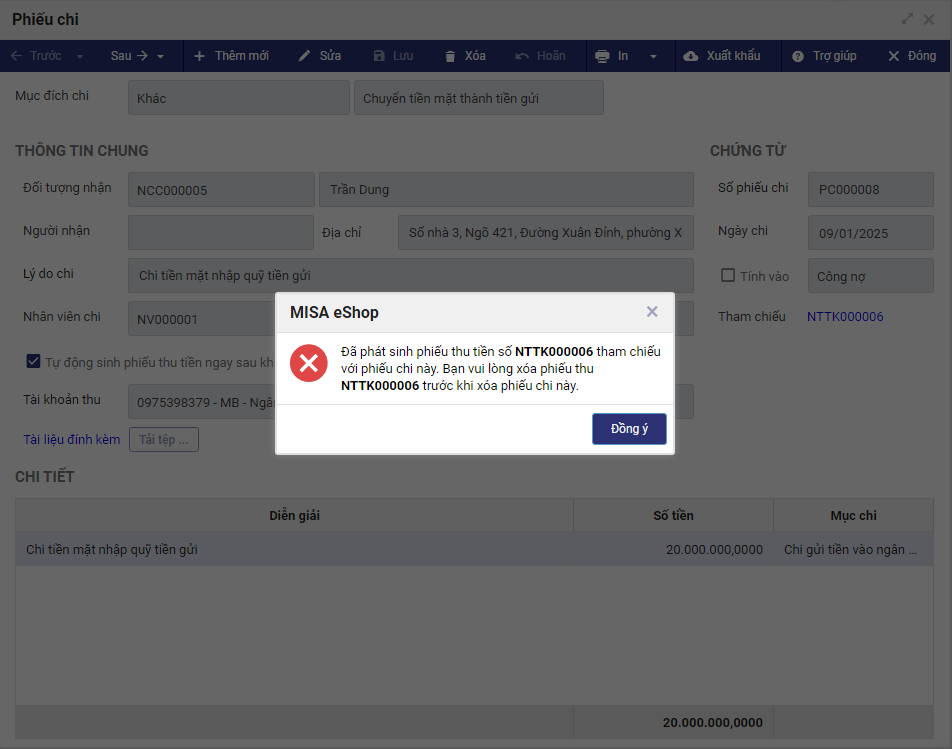
Task: Select the detail row Chi tiền mặt nhập quỹ tiền gửi
Action: coord(474,549)
